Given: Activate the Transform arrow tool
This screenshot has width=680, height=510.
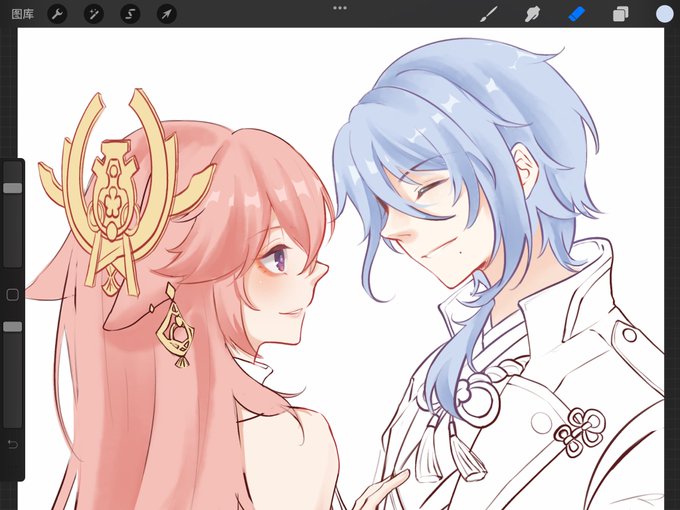Looking at the screenshot, I should [167, 14].
